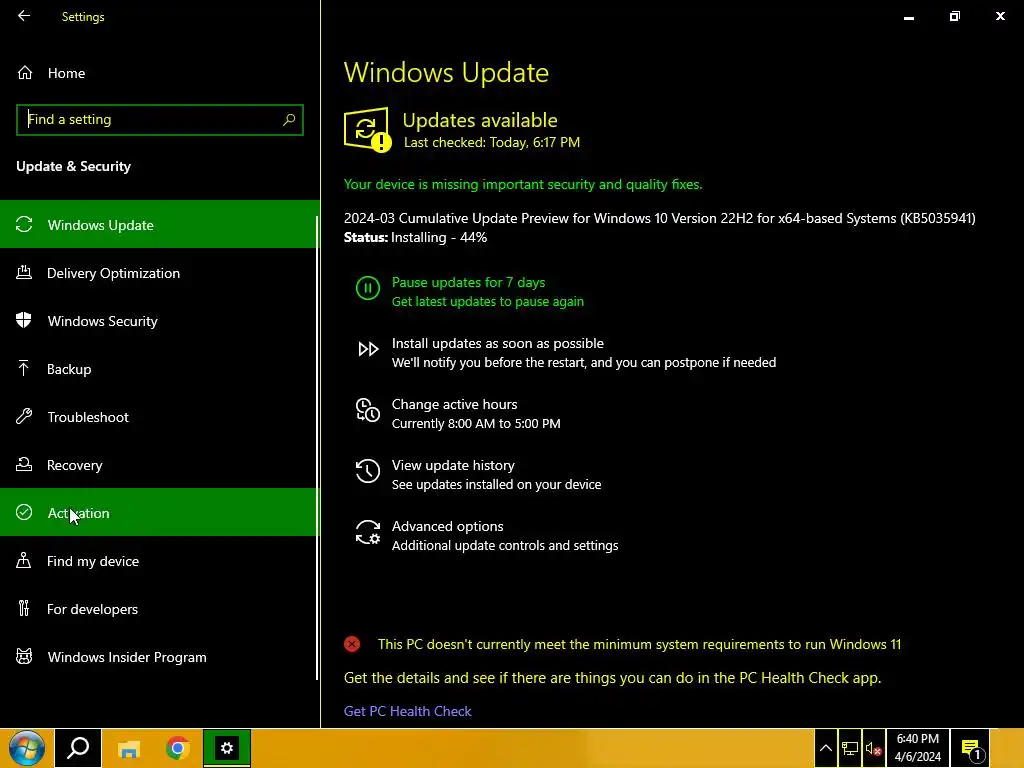This screenshot has width=1024, height=768.
Task: Click the Windows Update sync icon in sidebar
Action: pos(24,225)
